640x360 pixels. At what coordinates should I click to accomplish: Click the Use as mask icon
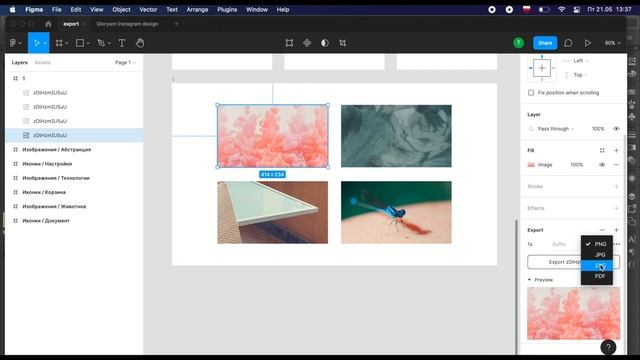click(x=325, y=43)
